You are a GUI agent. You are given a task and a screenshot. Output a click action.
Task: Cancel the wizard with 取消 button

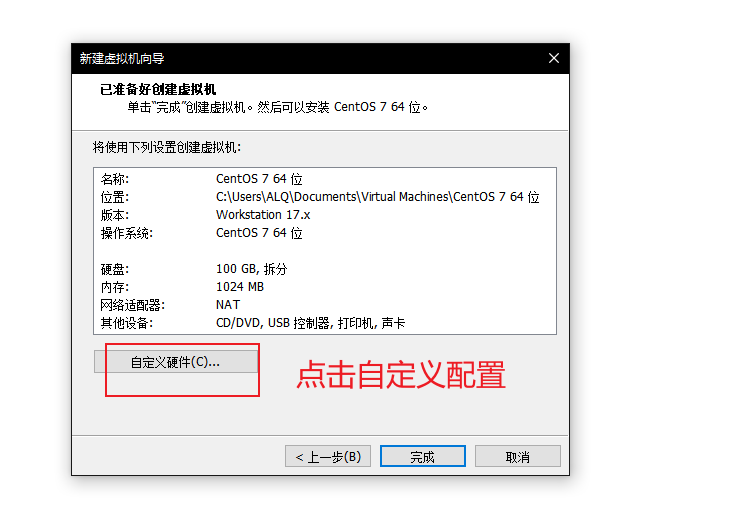click(517, 457)
